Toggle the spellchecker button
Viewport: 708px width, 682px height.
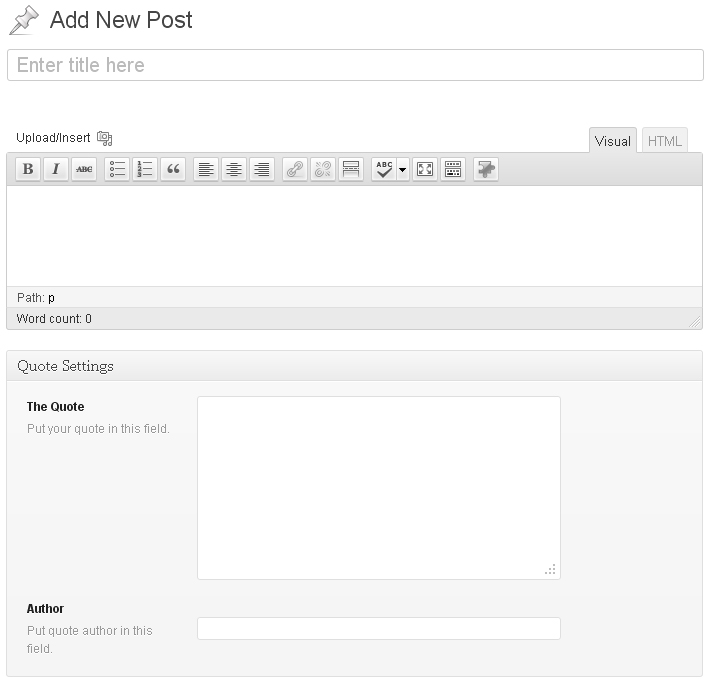click(384, 169)
